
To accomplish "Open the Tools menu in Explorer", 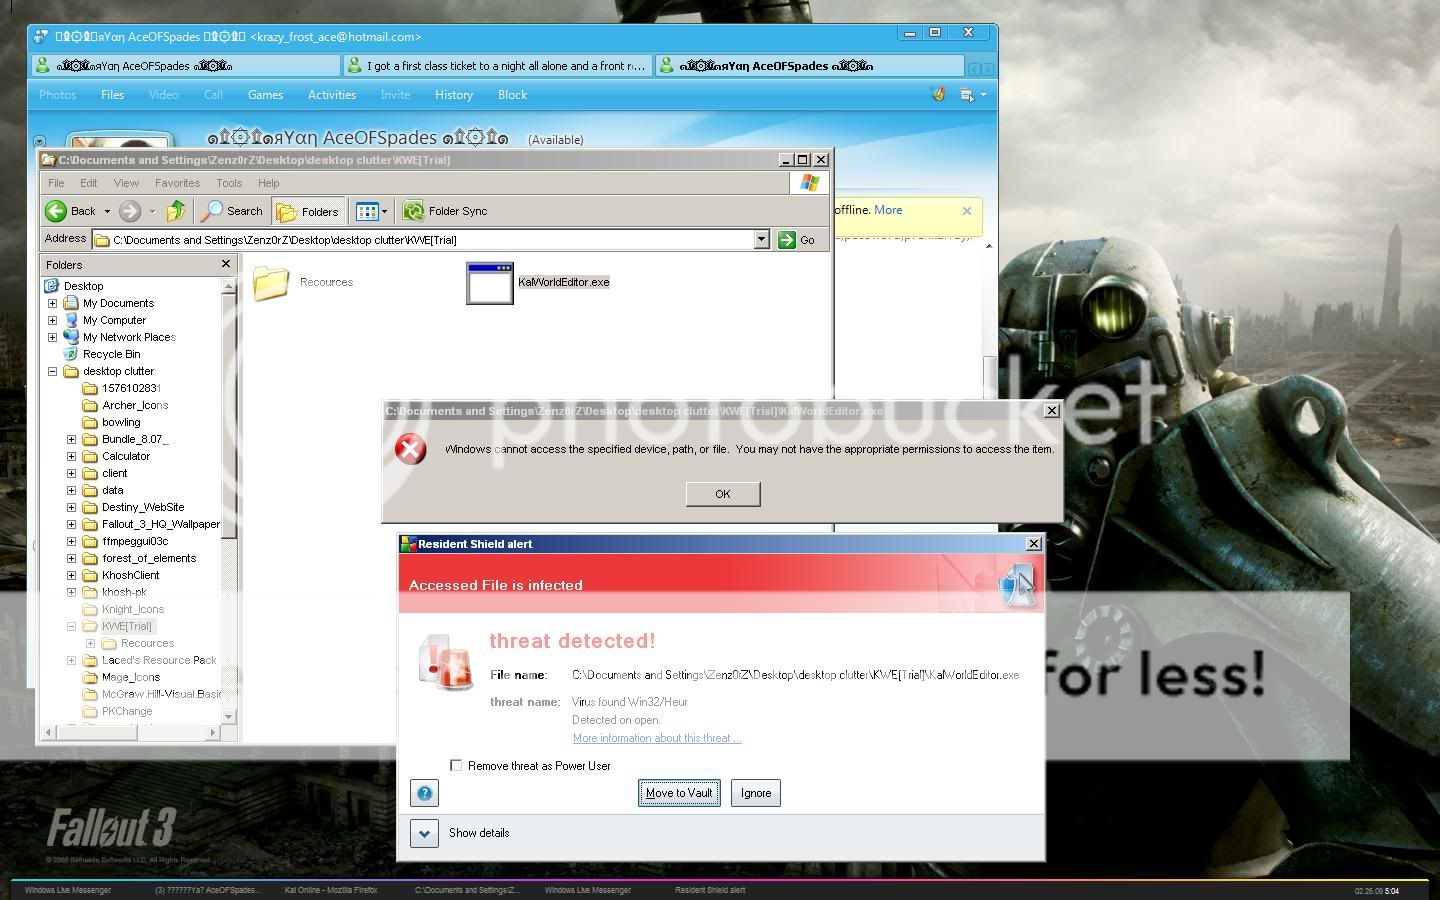I will tap(229, 183).
